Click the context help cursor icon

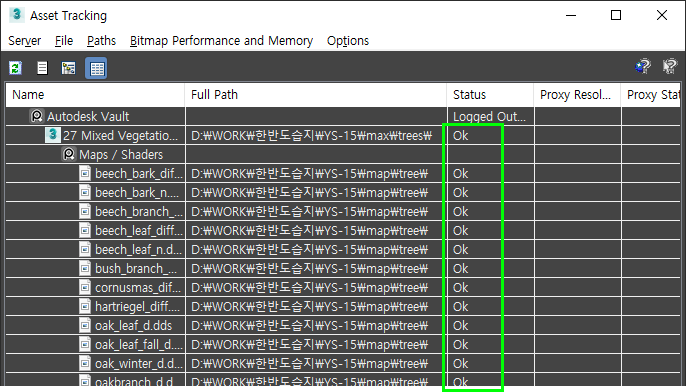point(669,67)
